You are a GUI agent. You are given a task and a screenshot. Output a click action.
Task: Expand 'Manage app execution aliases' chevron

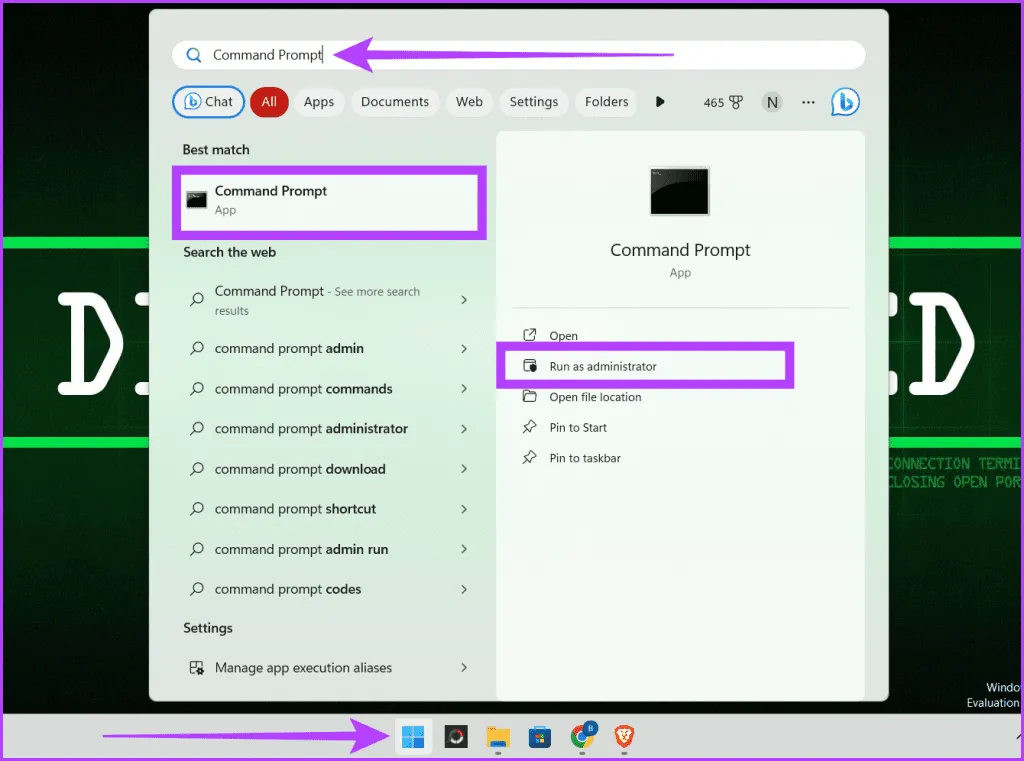[x=464, y=667]
